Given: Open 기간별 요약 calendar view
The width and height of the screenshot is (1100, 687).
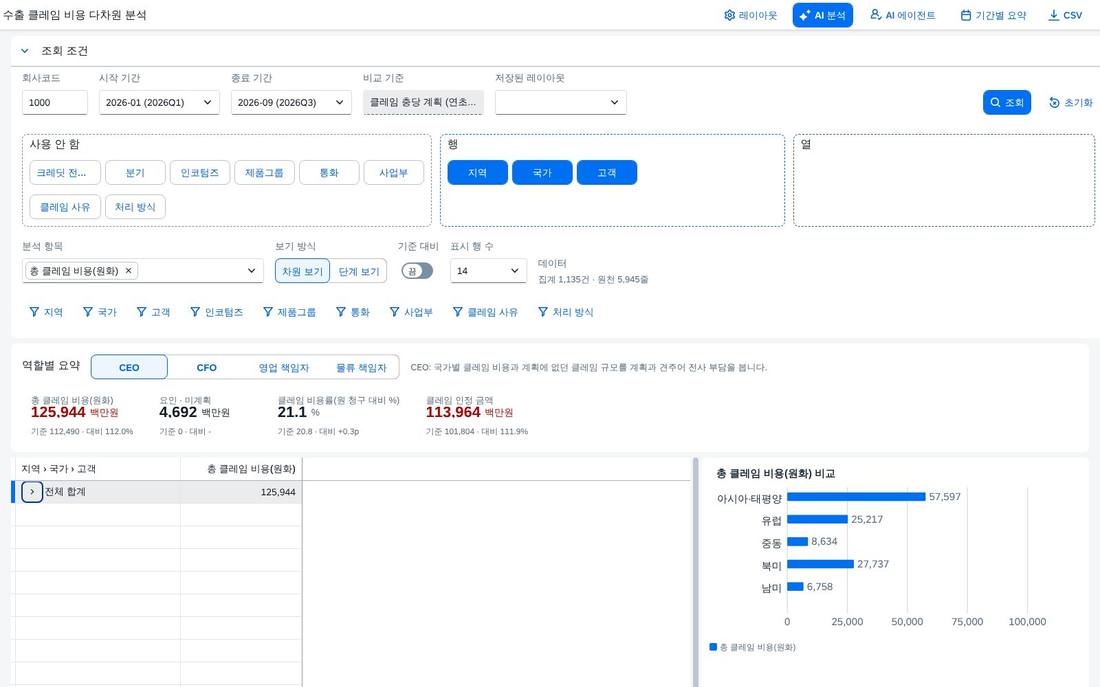Looking at the screenshot, I should point(993,15).
